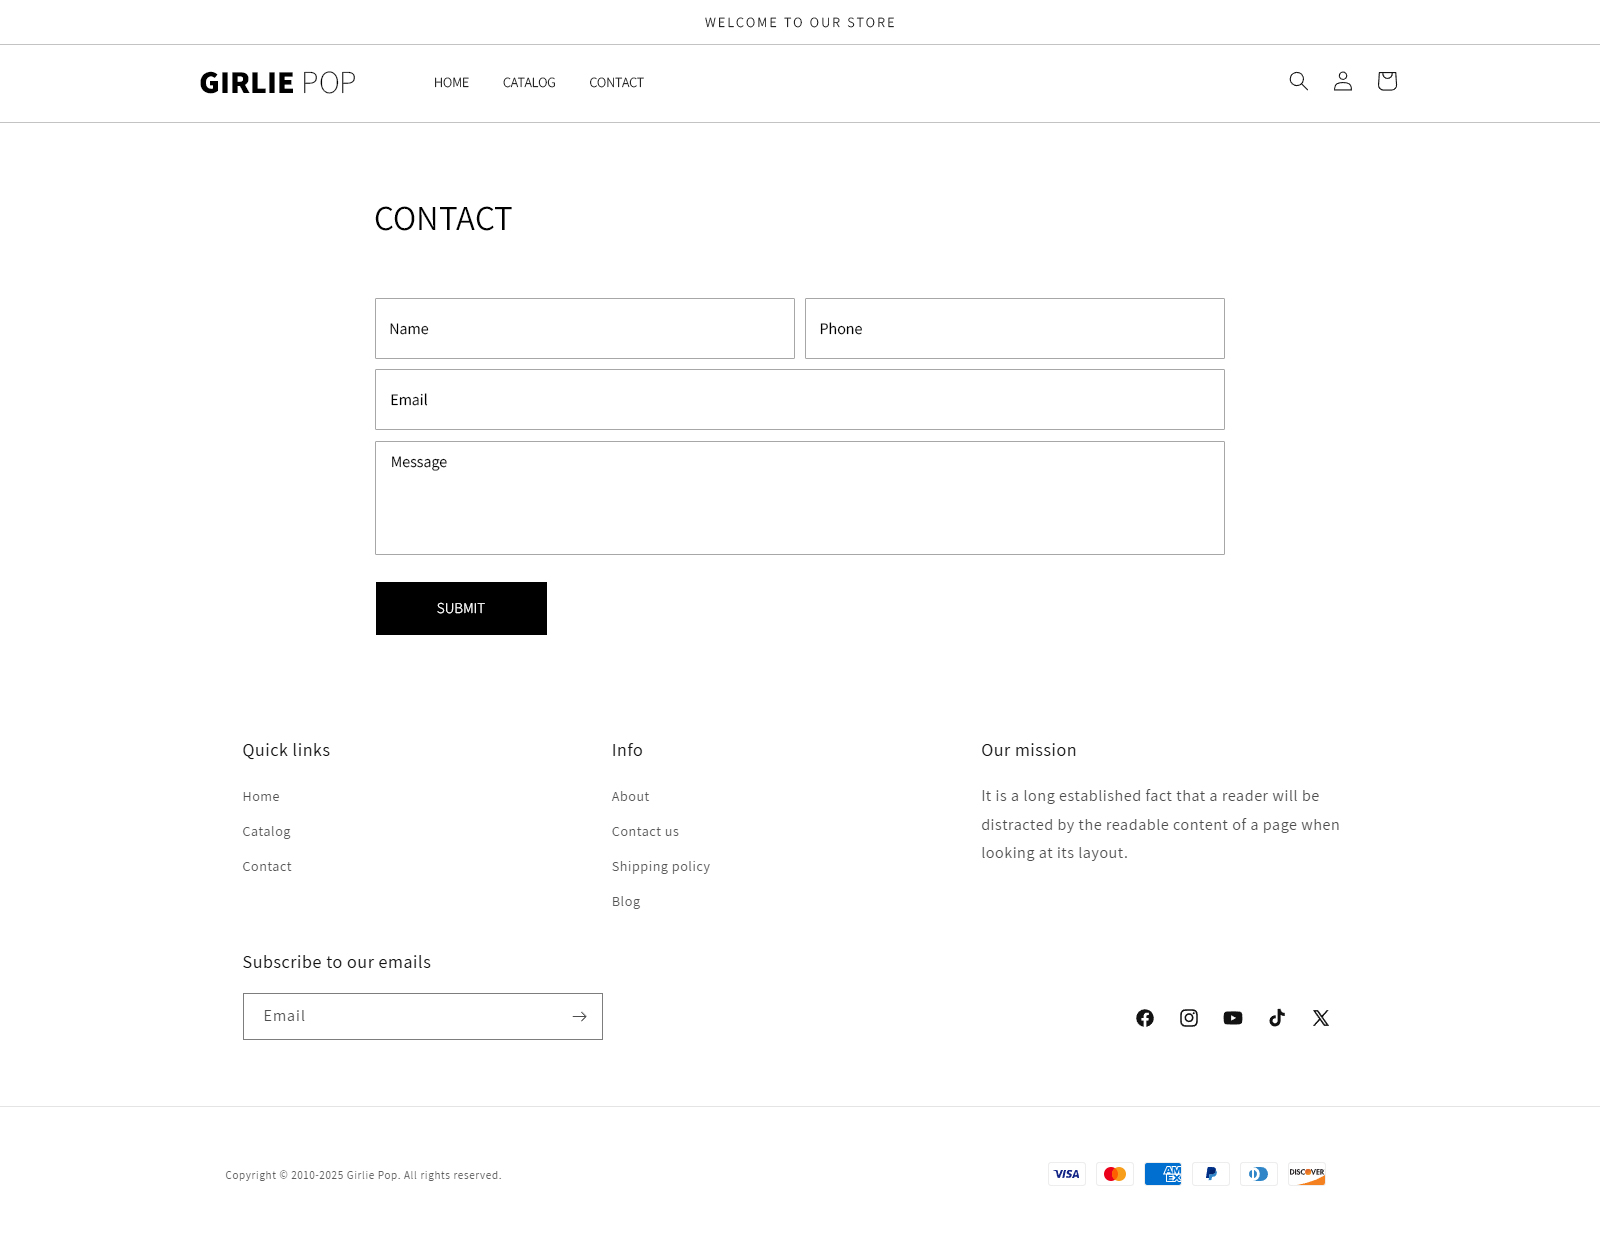
Task: Open the TikTok social icon
Action: (x=1277, y=1018)
